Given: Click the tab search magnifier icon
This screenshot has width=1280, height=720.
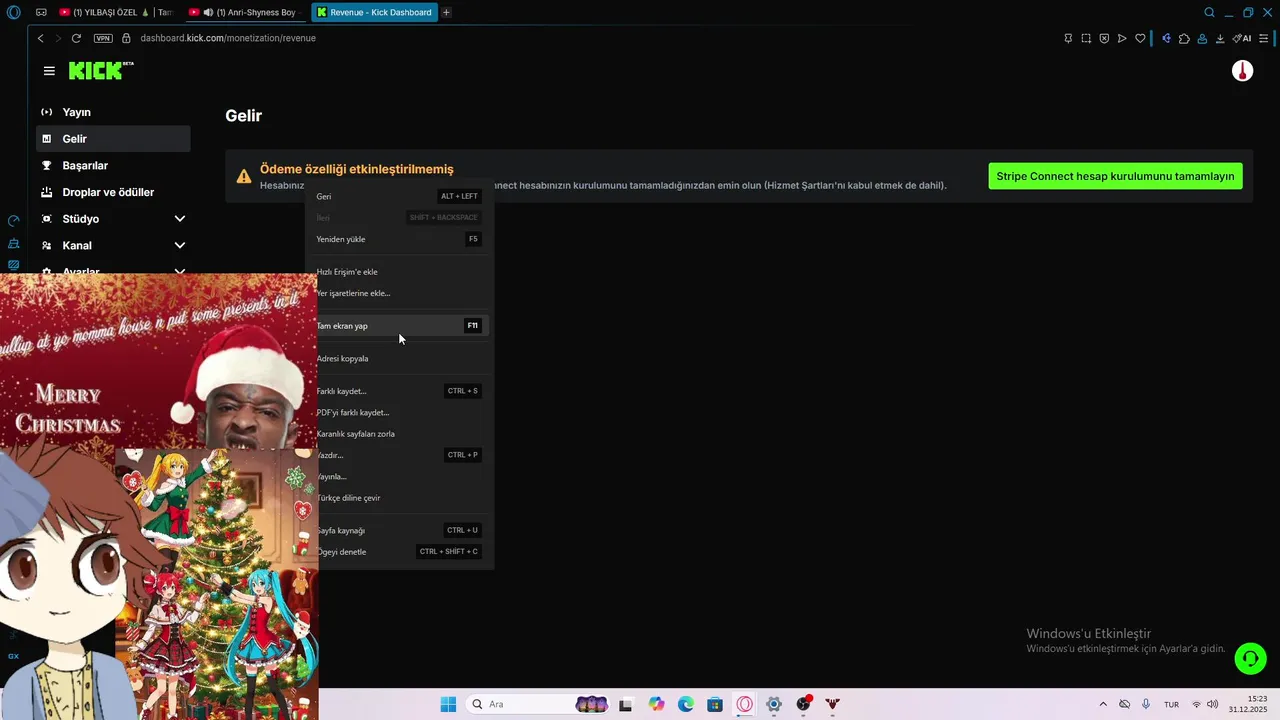Looking at the screenshot, I should point(1209,12).
